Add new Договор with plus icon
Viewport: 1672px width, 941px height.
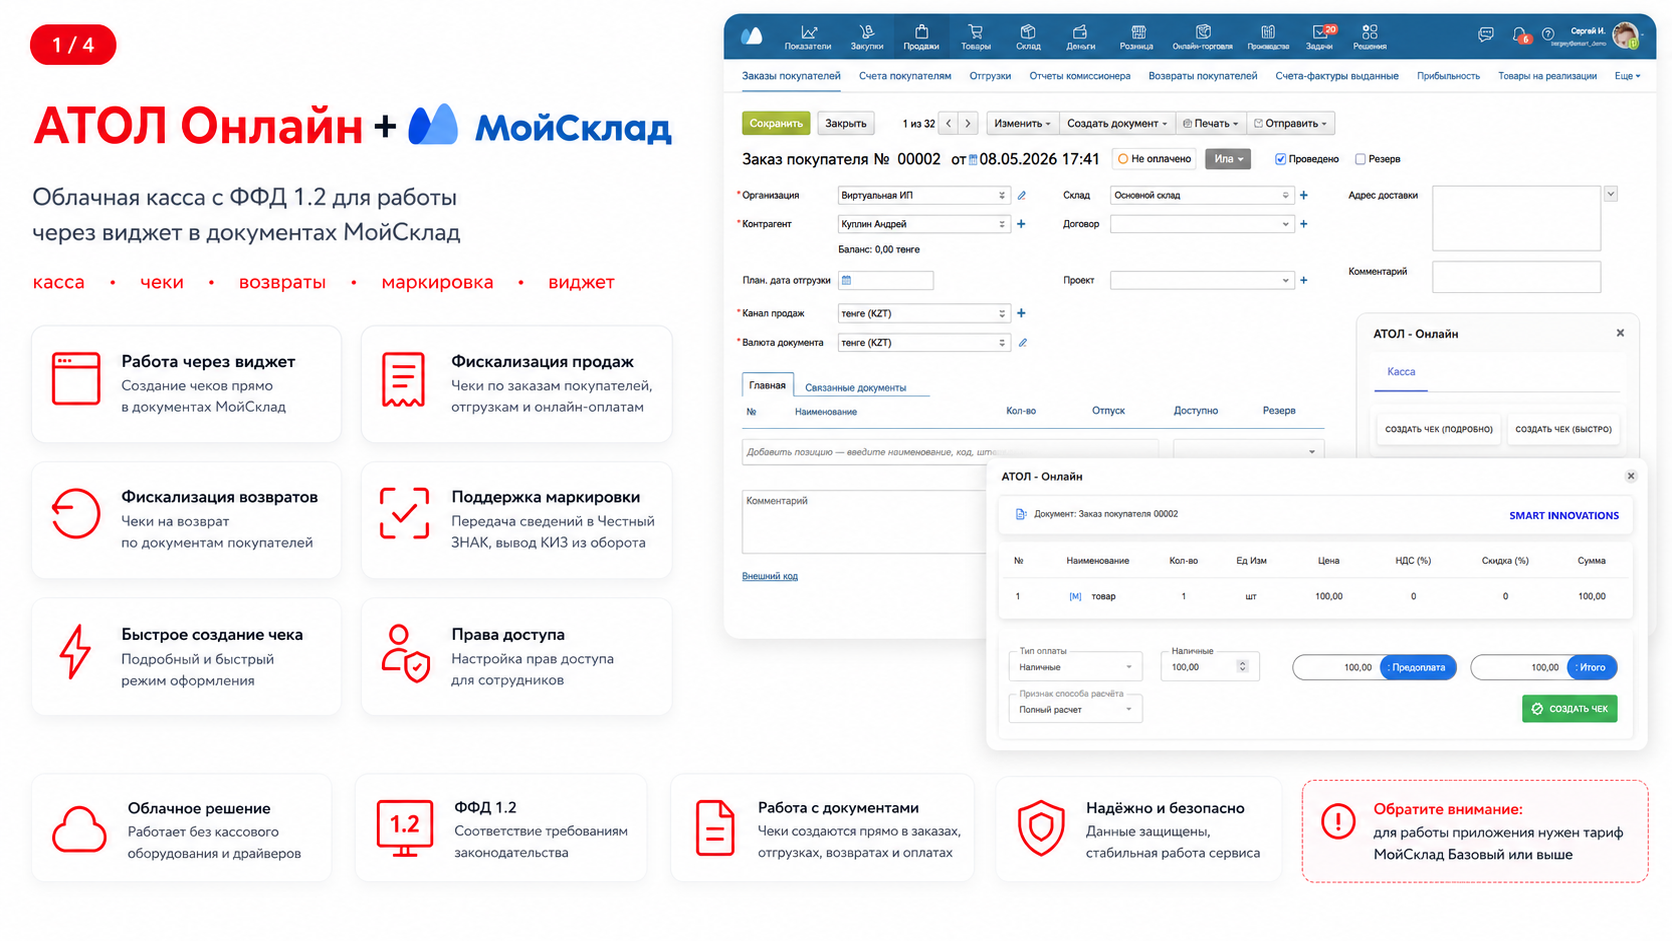(x=1304, y=224)
